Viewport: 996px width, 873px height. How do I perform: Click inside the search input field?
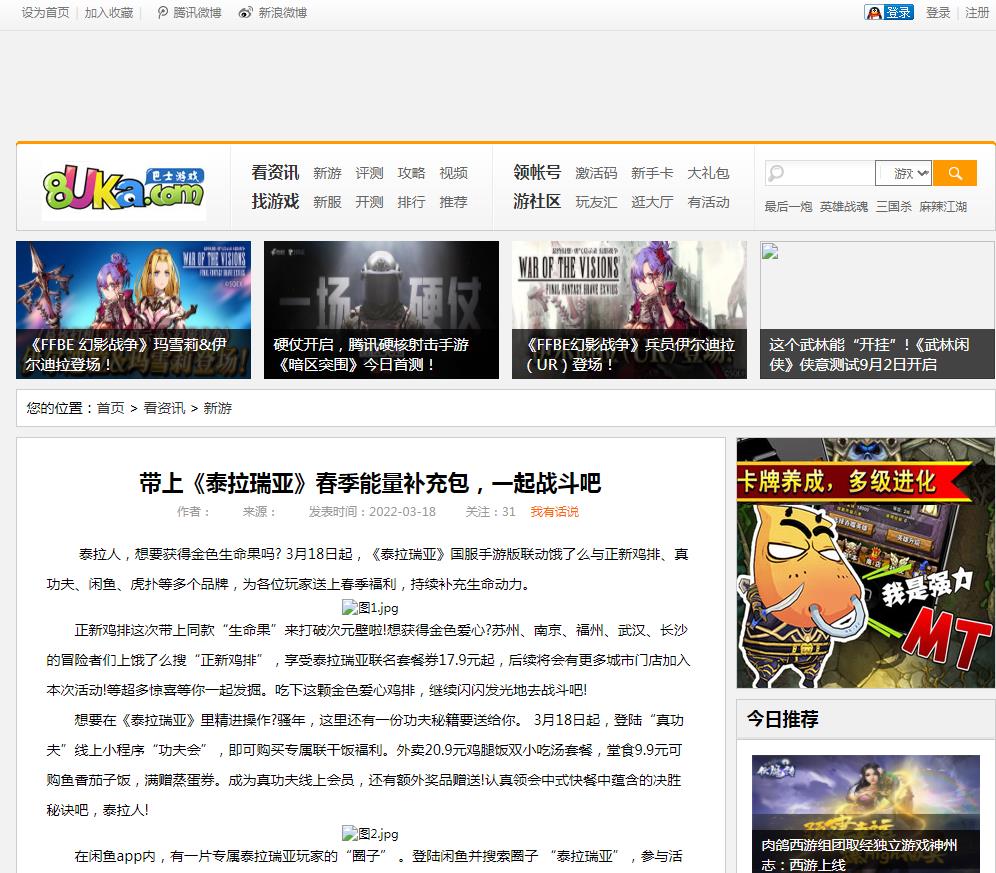point(819,173)
